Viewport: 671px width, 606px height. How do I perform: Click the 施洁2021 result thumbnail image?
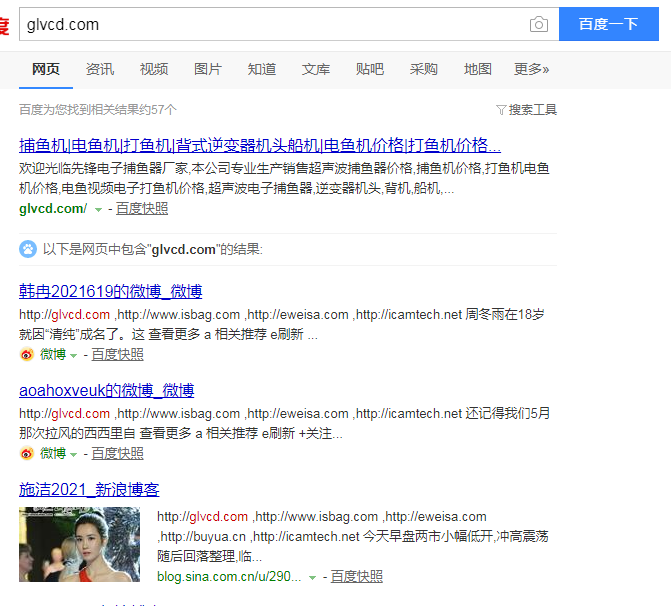(79, 544)
